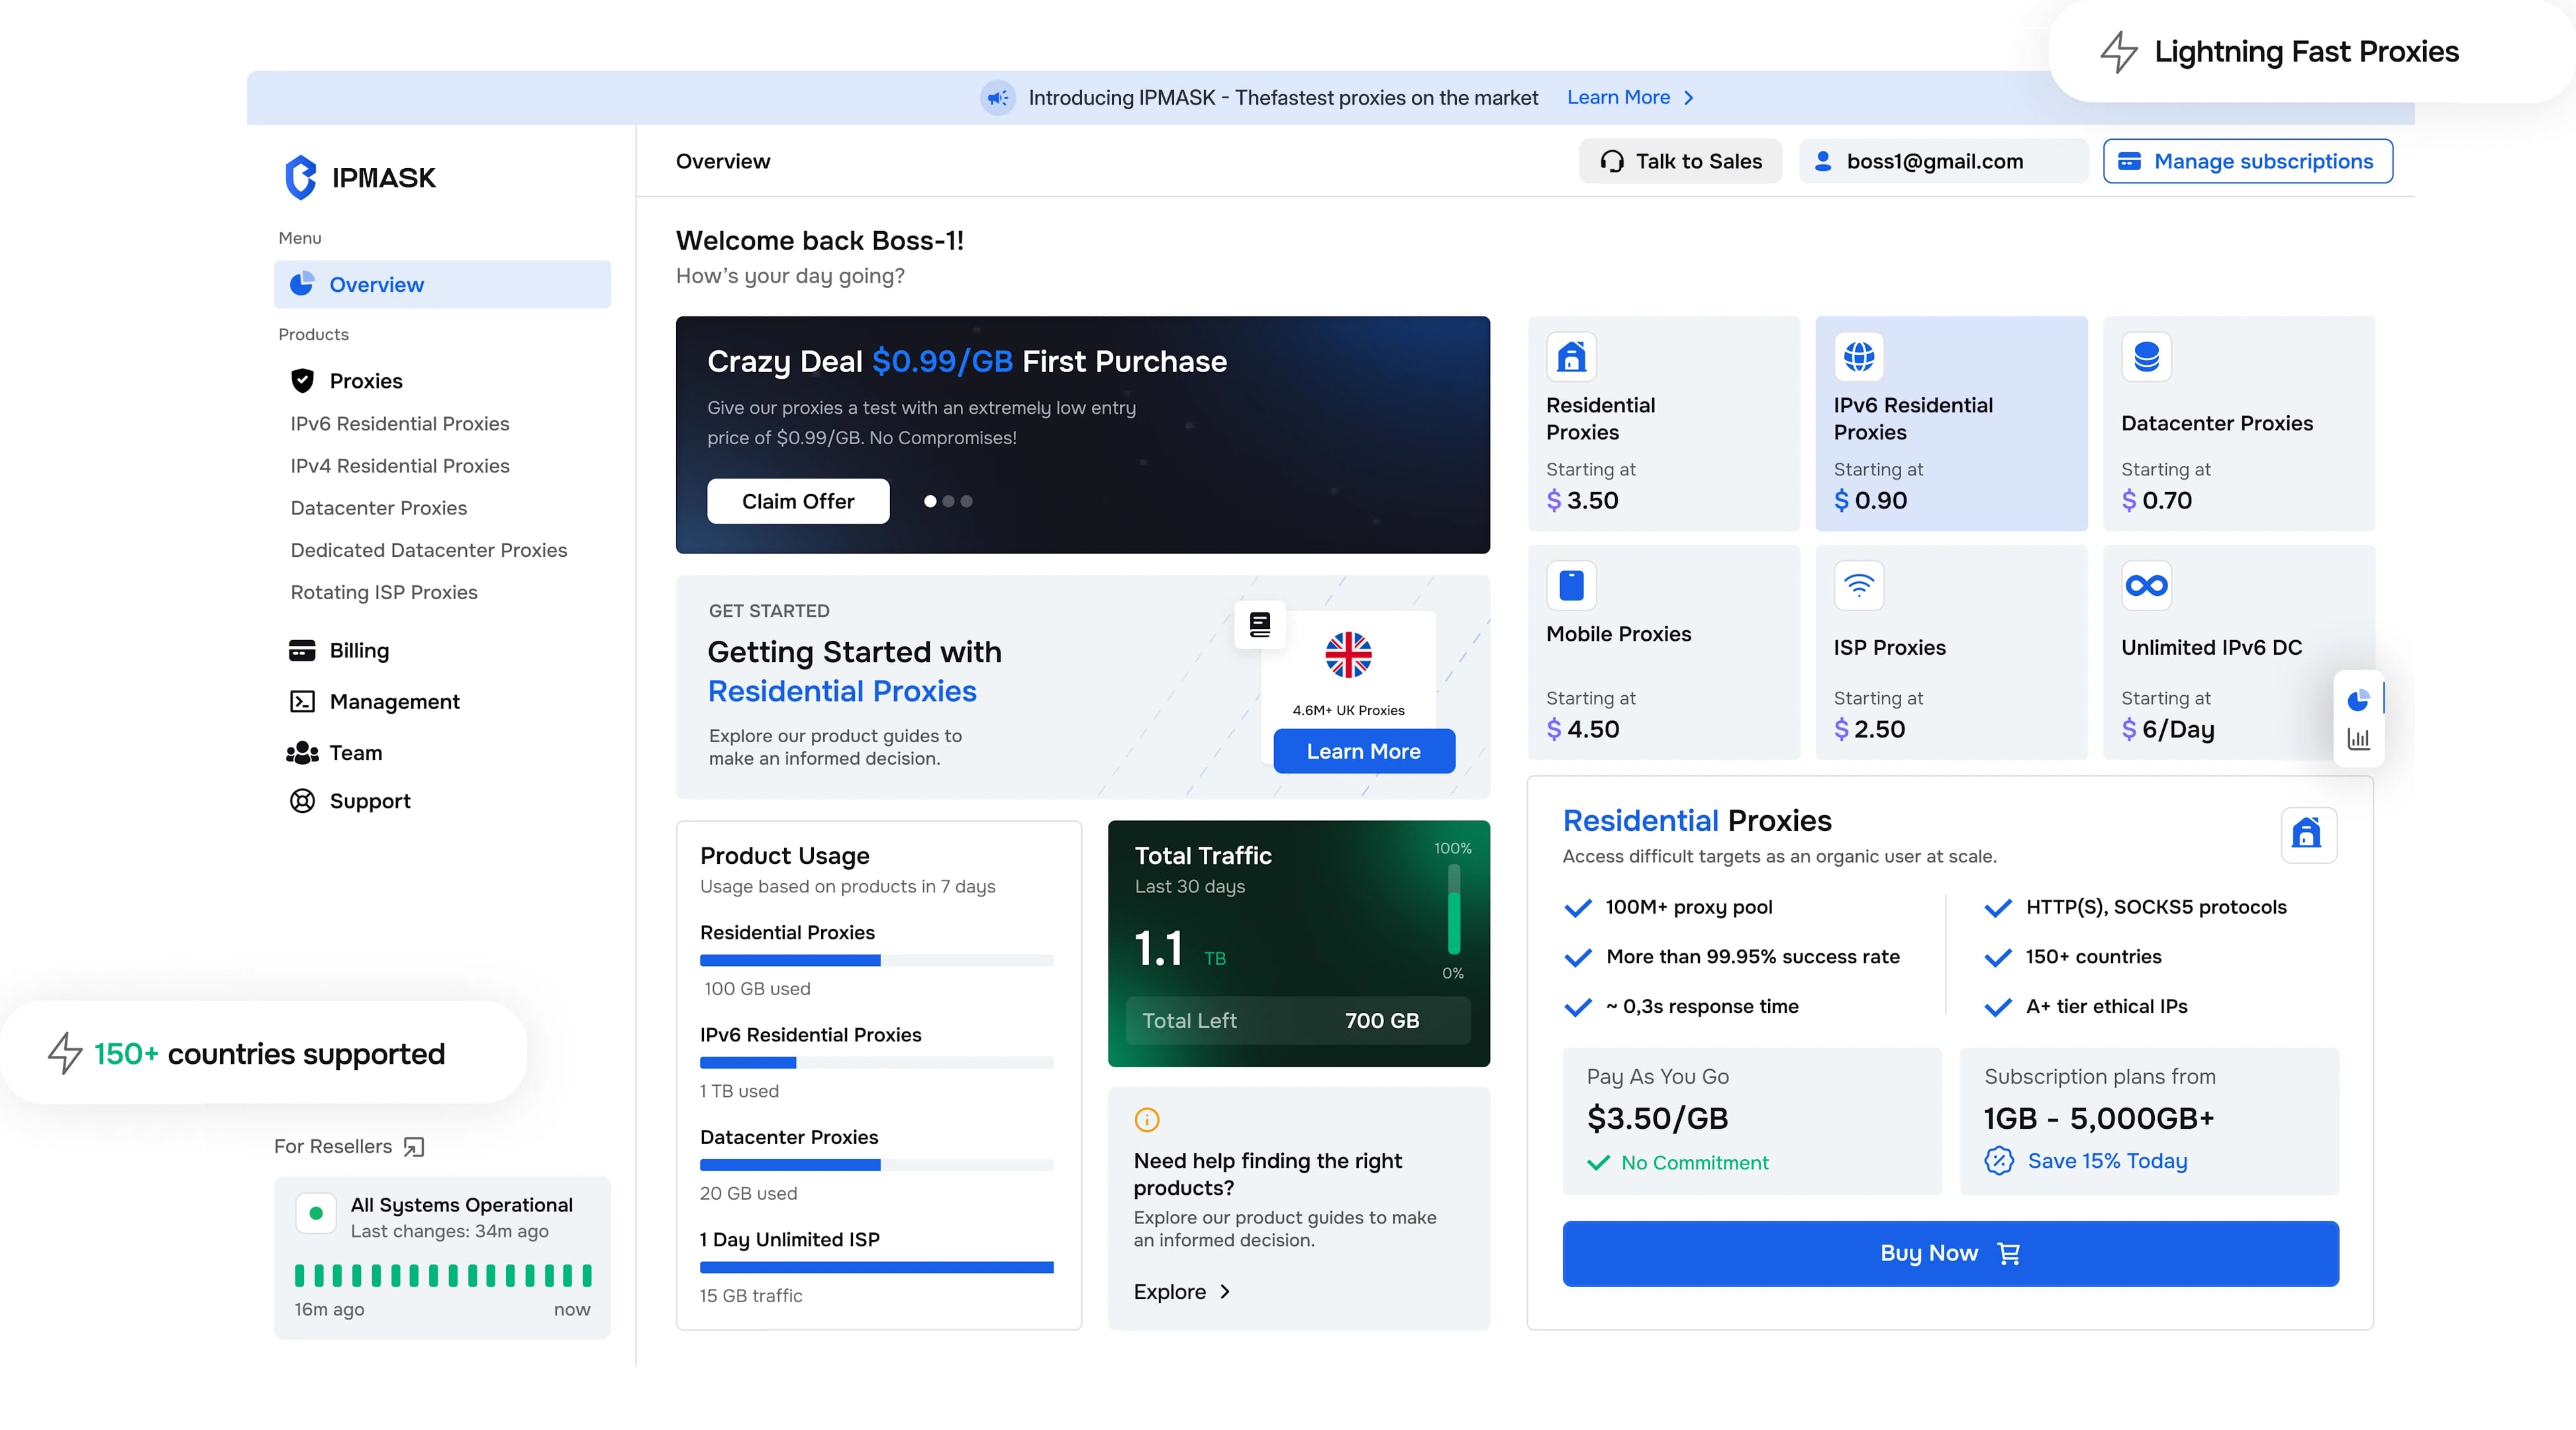This screenshot has width=2576, height=1430.
Task: Click the blue Learn More button
Action: pos(1364,751)
